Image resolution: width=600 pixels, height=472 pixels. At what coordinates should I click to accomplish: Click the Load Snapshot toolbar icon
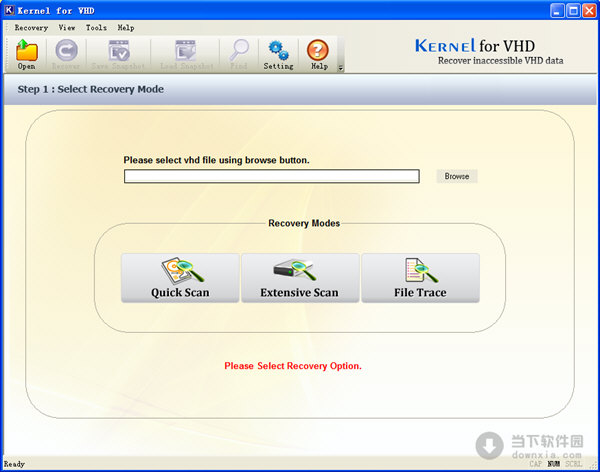[186, 54]
